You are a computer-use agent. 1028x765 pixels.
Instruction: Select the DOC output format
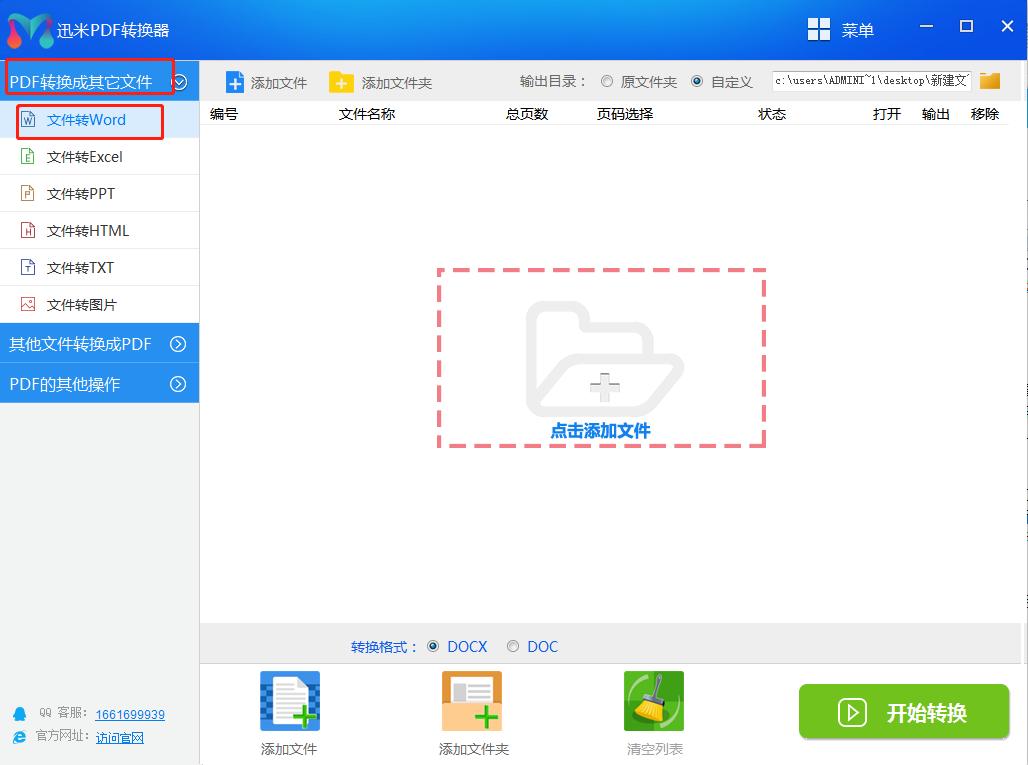point(512,646)
